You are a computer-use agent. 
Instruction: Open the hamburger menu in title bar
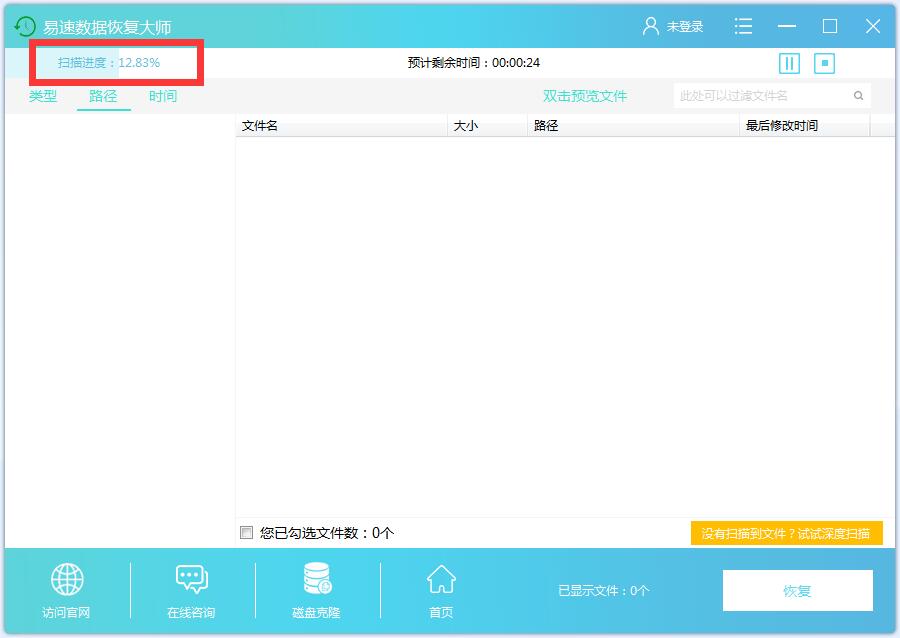coord(743,27)
